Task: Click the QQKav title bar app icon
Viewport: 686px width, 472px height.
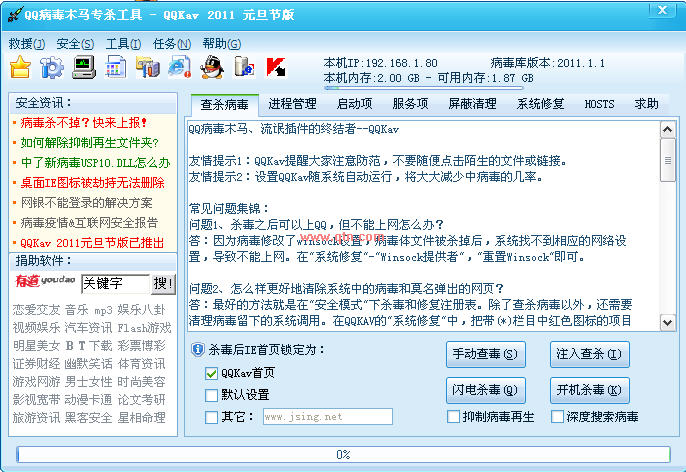Action: point(15,14)
